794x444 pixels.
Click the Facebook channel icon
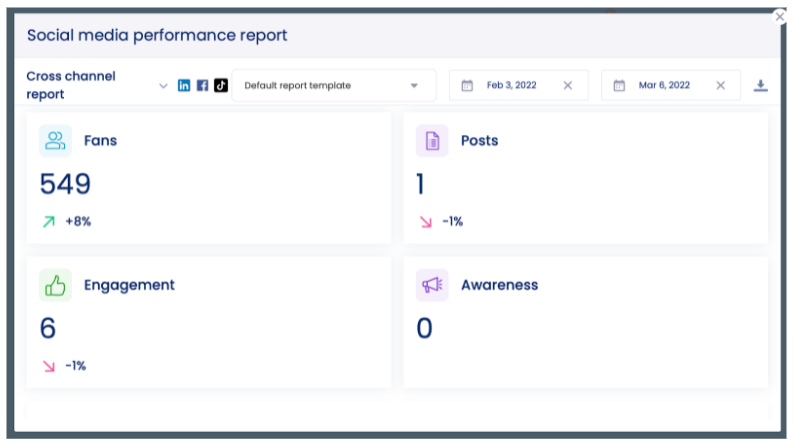202,85
